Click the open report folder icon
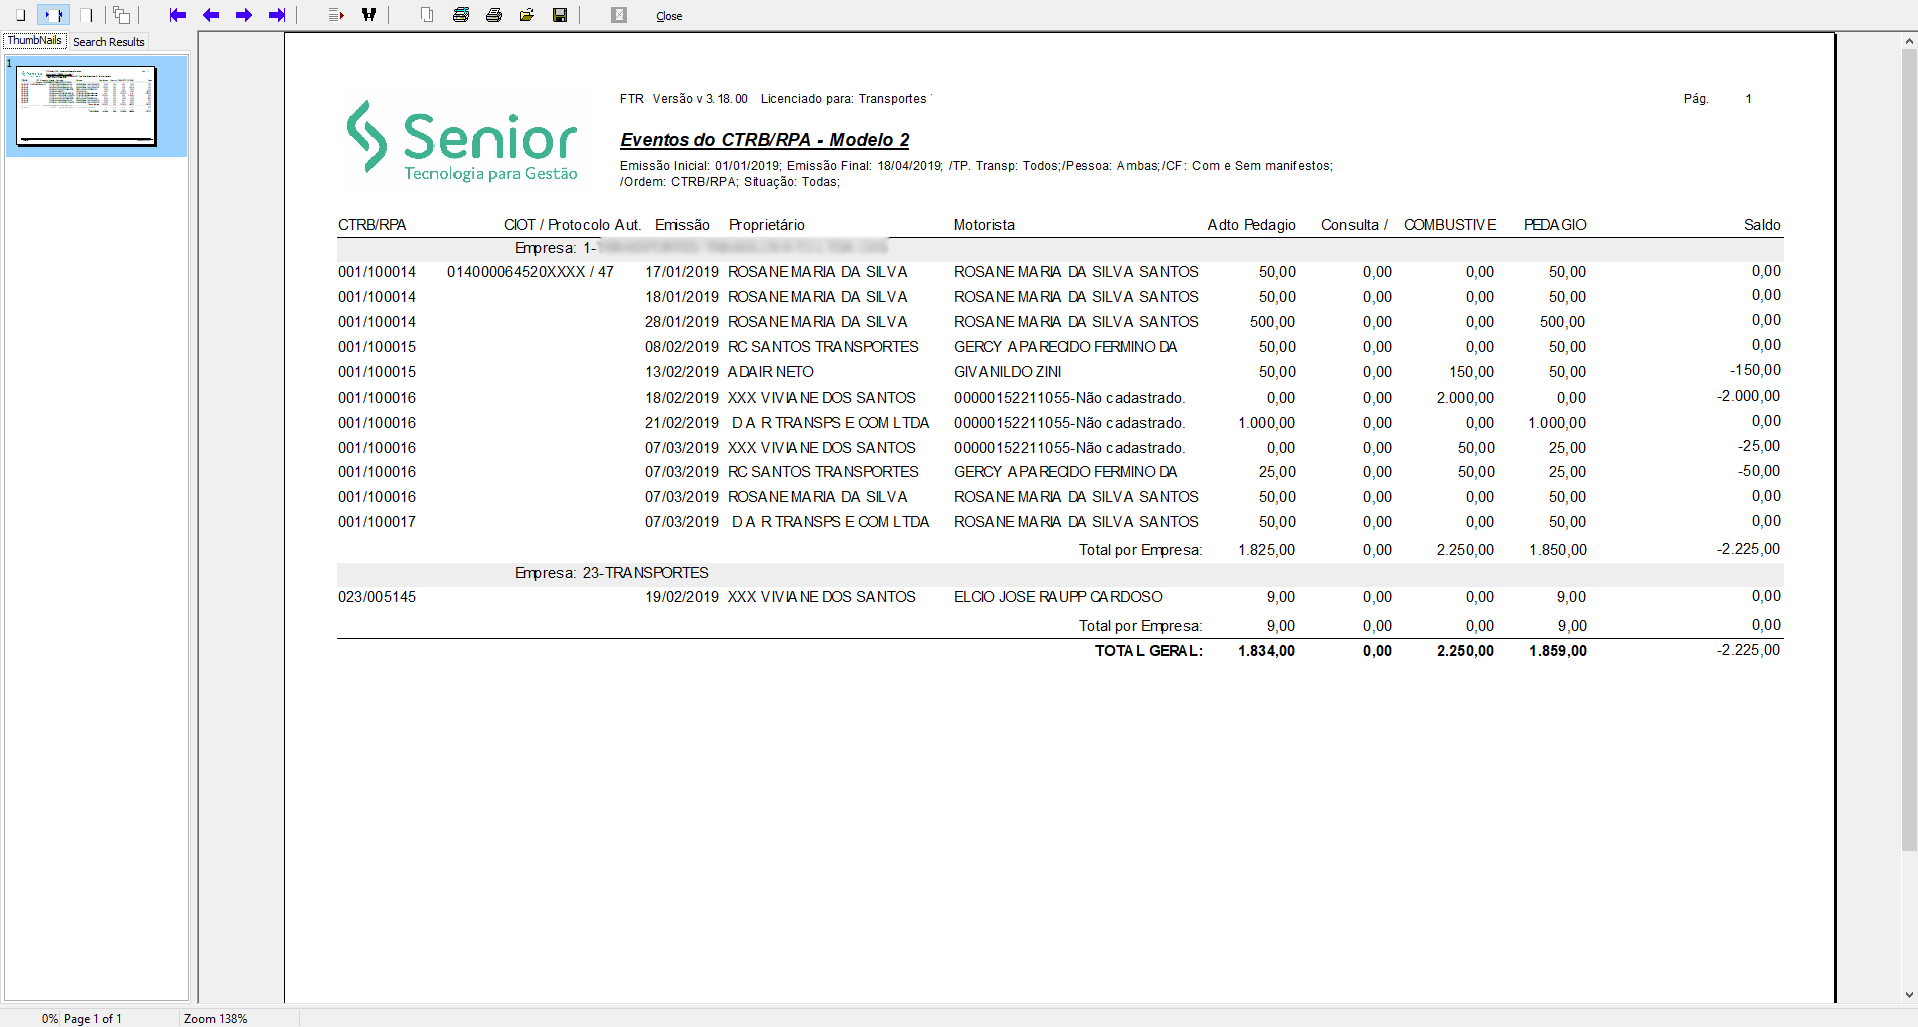This screenshot has width=1918, height=1027. coord(527,15)
